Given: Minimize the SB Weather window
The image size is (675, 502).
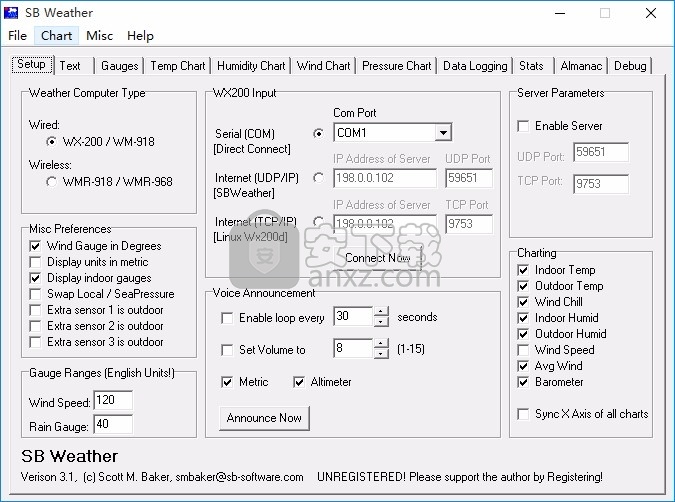Looking at the screenshot, I should pyautogui.click(x=560, y=13).
